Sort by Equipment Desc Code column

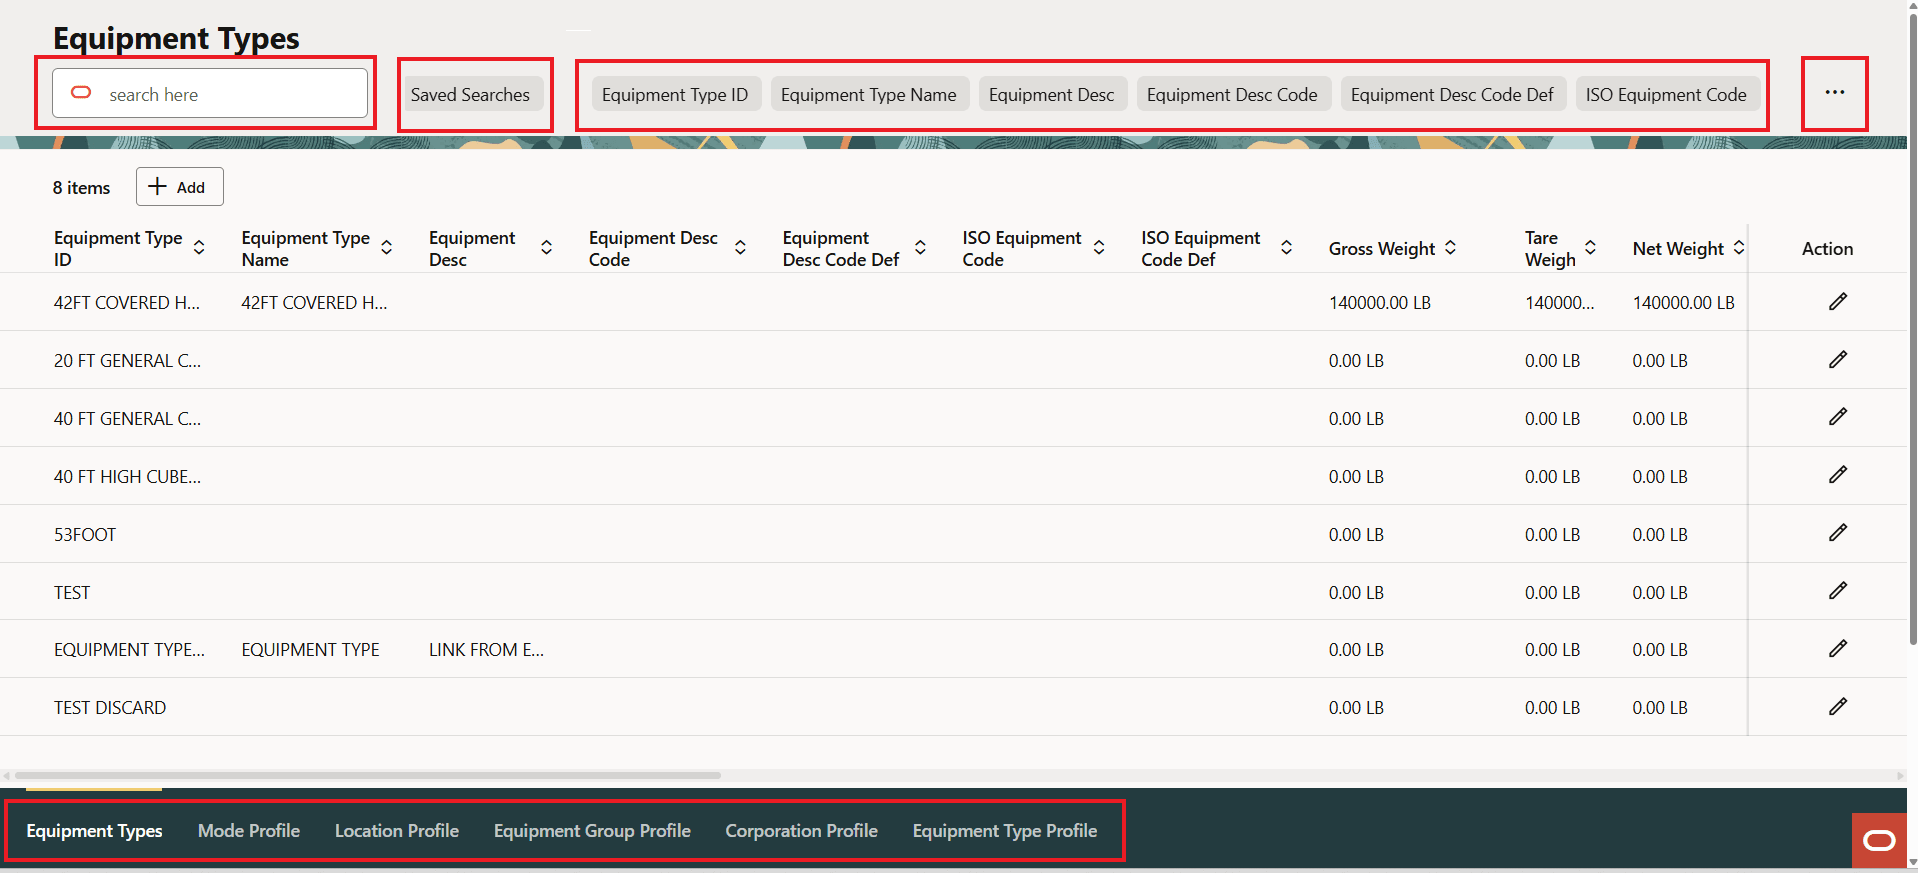pos(740,248)
